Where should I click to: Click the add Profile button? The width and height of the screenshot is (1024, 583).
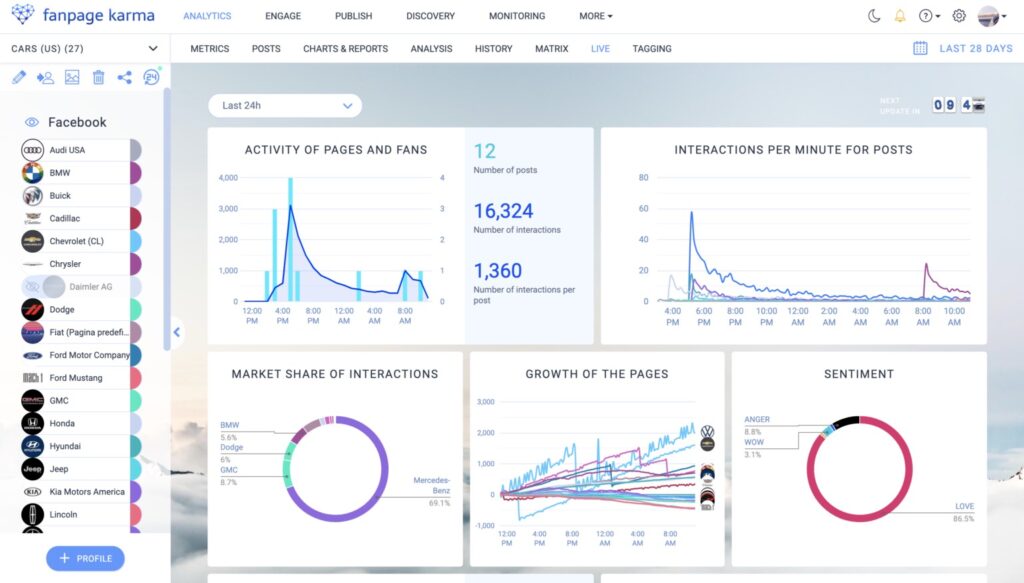(x=85, y=558)
